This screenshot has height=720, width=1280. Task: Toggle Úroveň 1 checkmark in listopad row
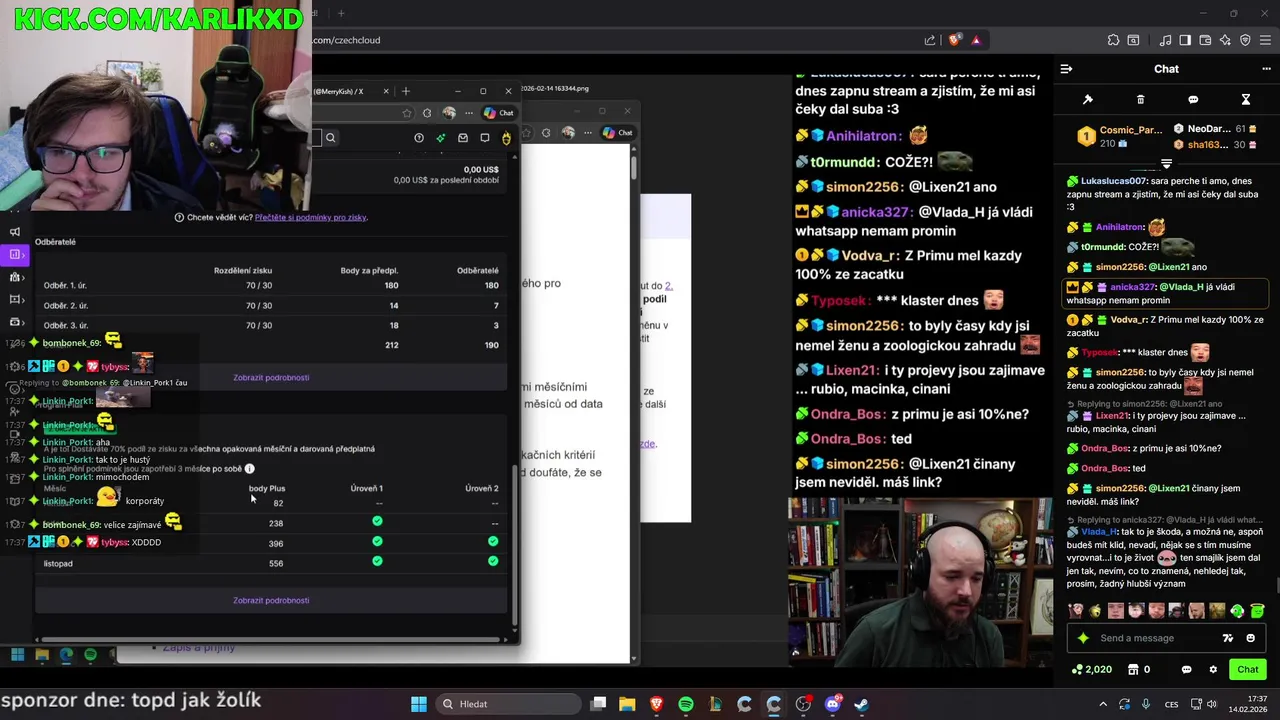(377, 561)
